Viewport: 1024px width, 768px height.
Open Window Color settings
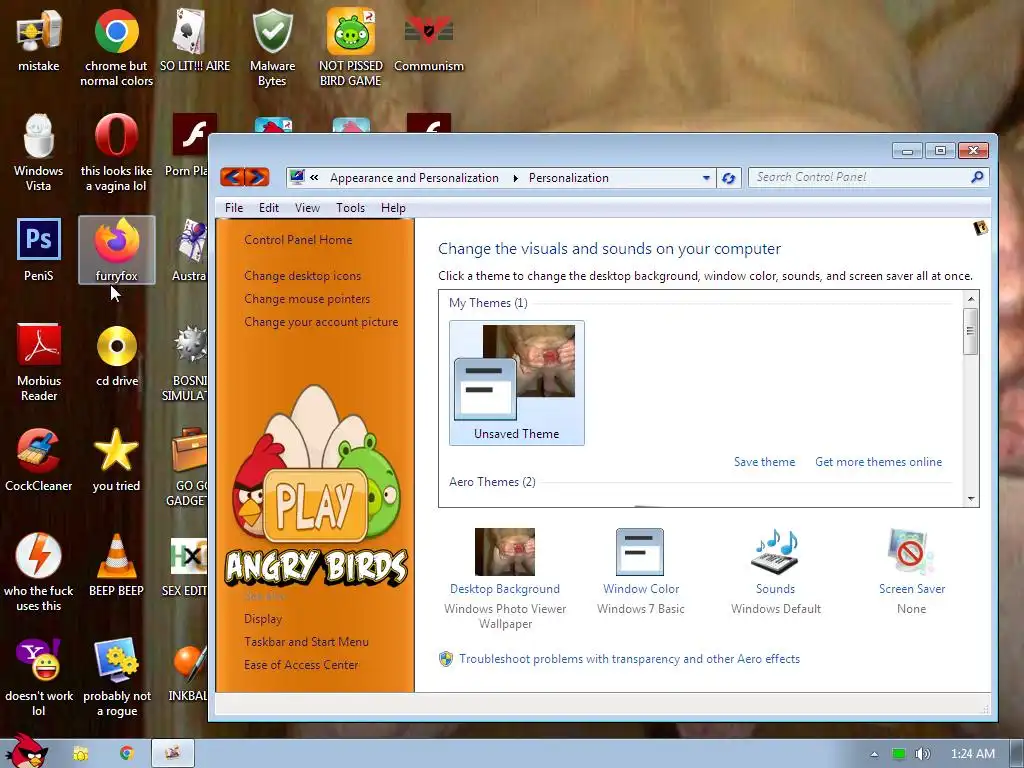[641, 571]
